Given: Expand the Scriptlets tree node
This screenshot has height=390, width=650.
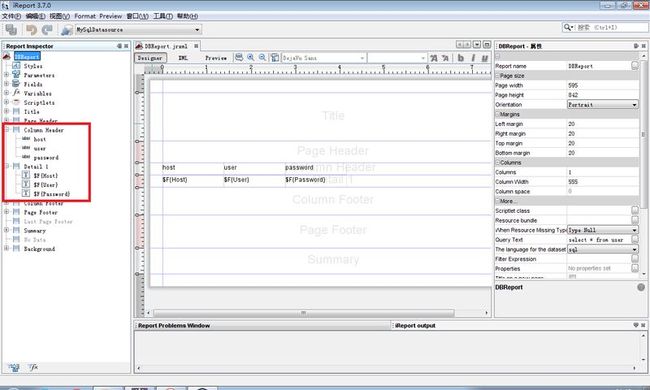Looking at the screenshot, I should pyautogui.click(x=6, y=102).
